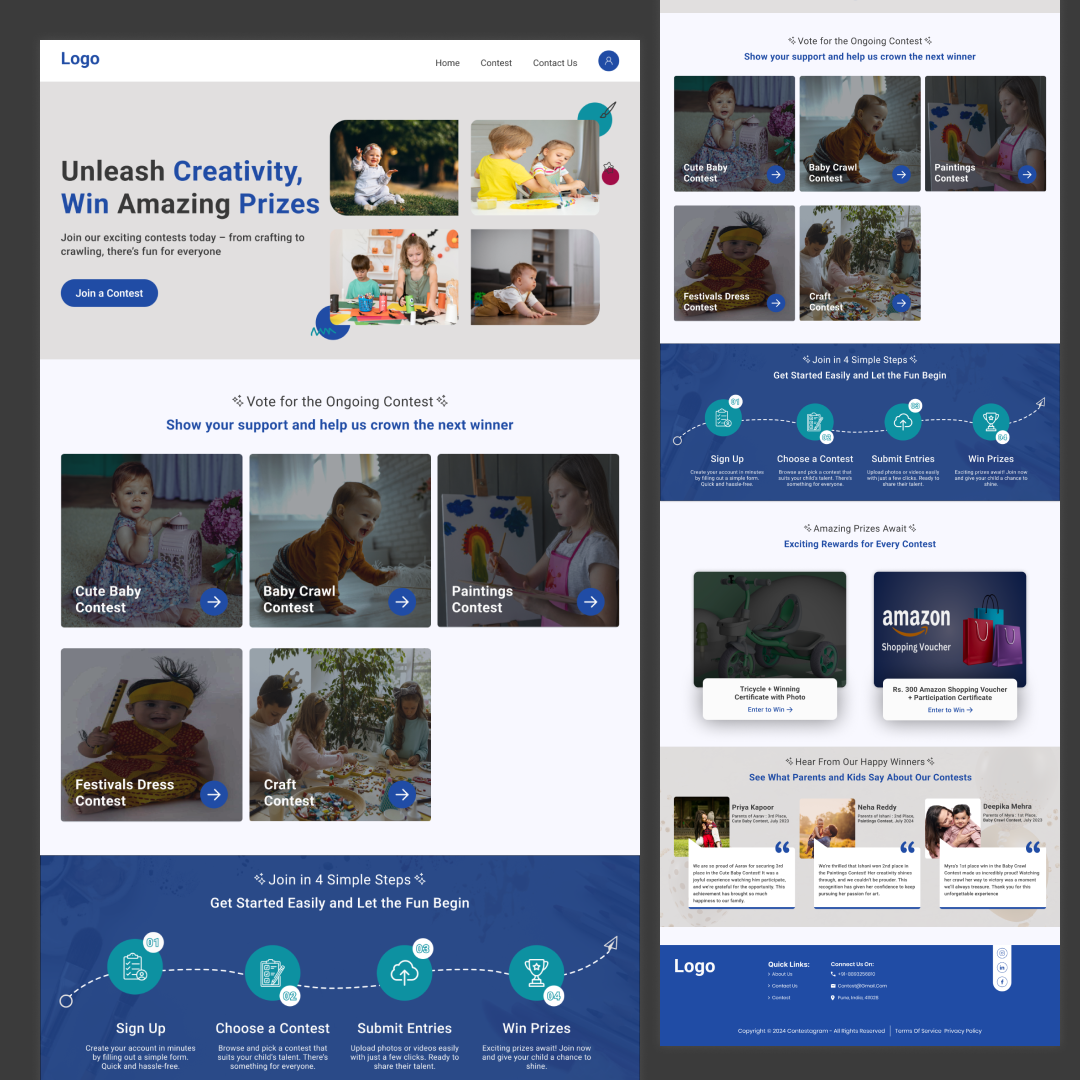The height and width of the screenshot is (1080, 1080).
Task: Click the arrow on the large Baby Crawl Contest card
Action: pos(402,601)
